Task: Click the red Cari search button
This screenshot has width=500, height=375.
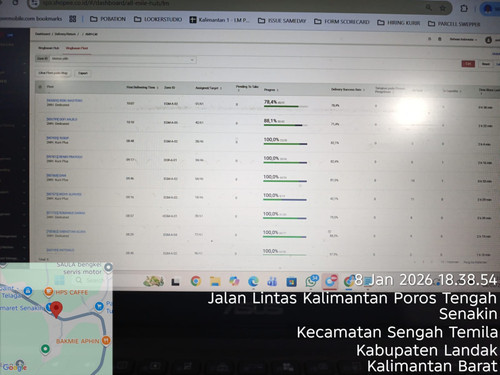Action: [468, 64]
